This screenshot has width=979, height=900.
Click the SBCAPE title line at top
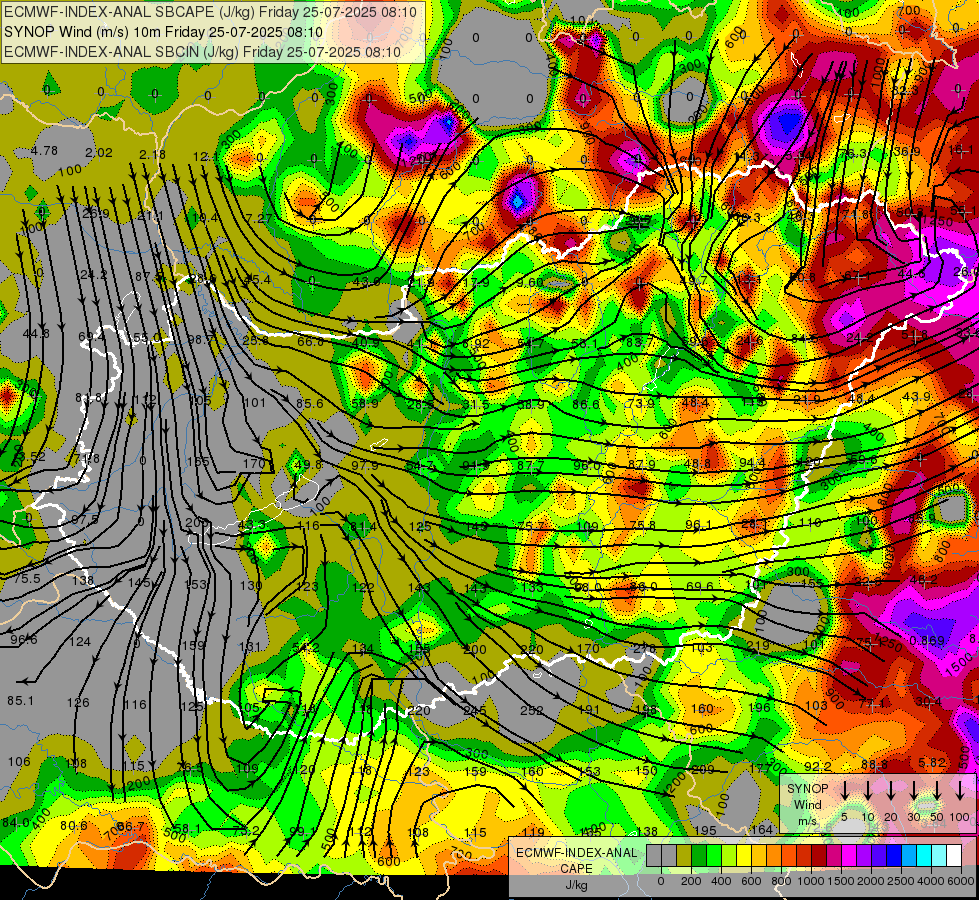[x=212, y=12]
